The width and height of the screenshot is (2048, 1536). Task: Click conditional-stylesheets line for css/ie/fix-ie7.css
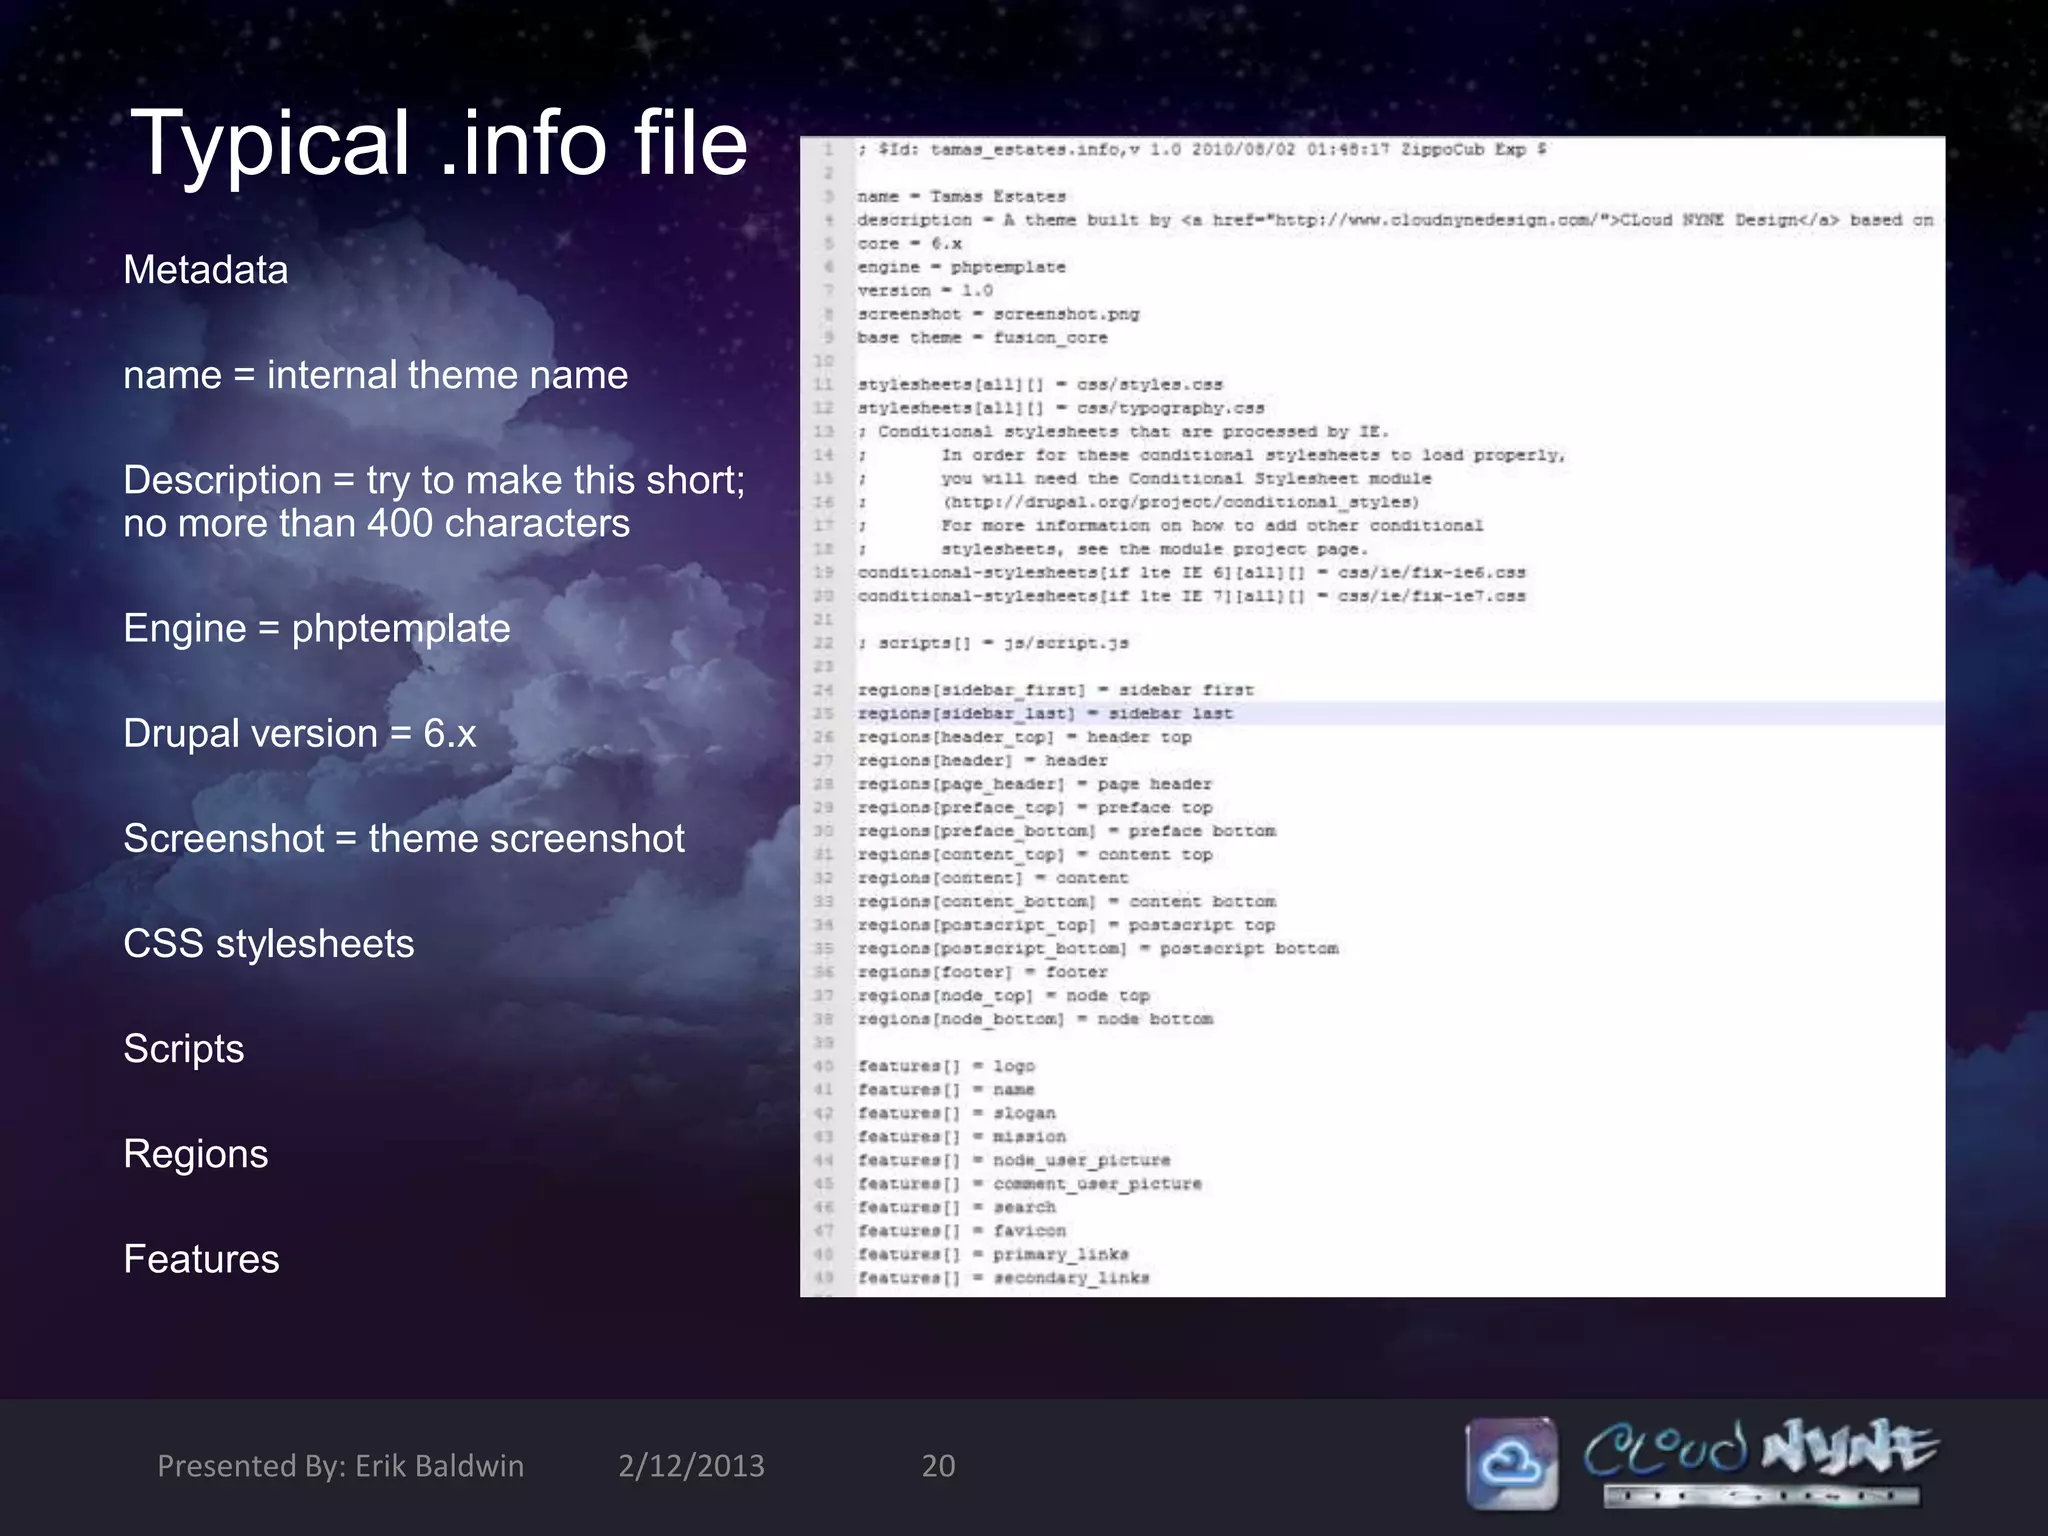(1191, 596)
